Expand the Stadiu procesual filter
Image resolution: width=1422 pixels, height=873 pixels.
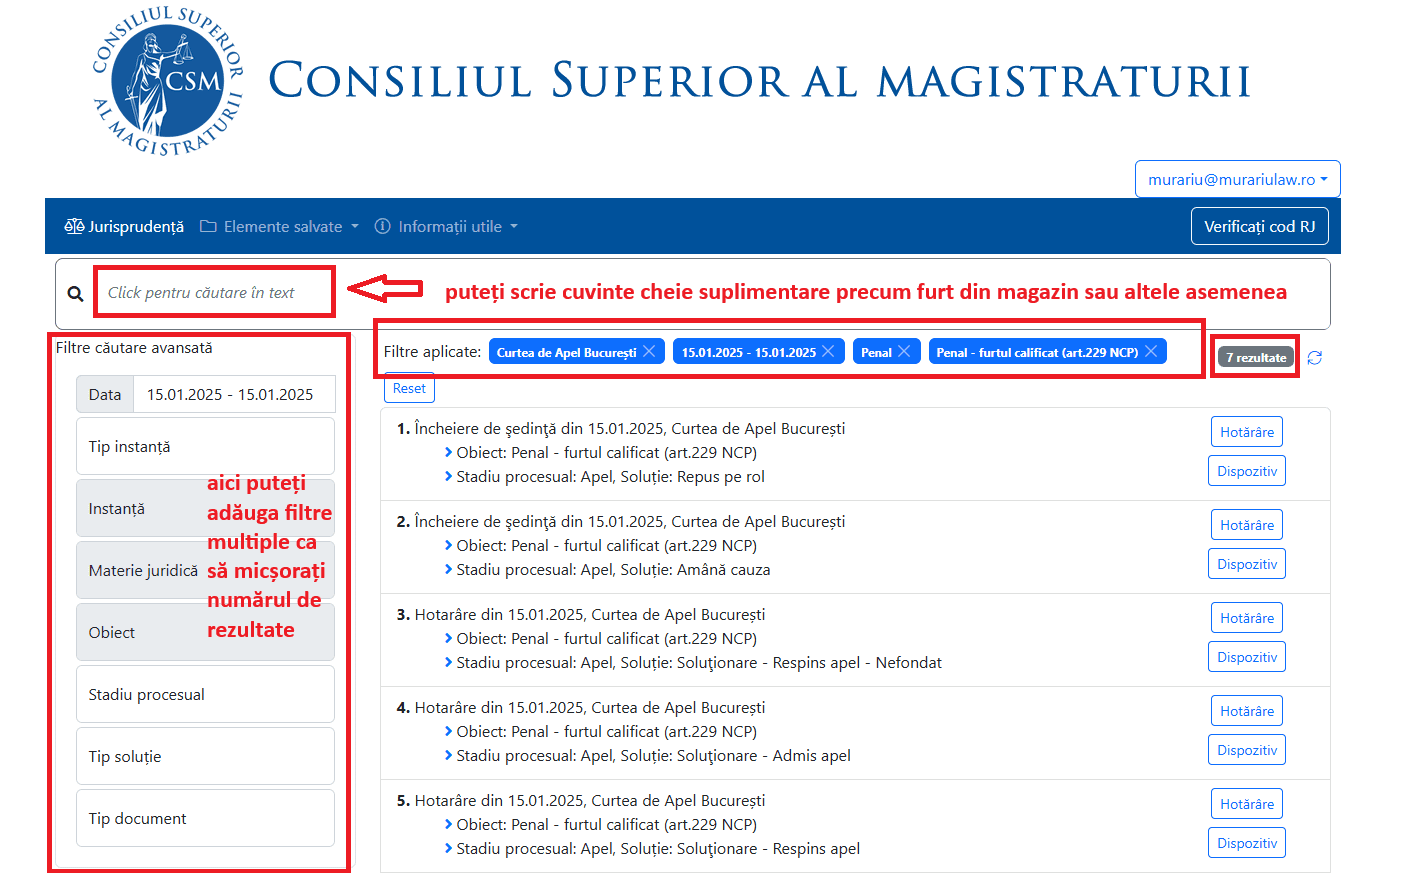click(x=205, y=694)
